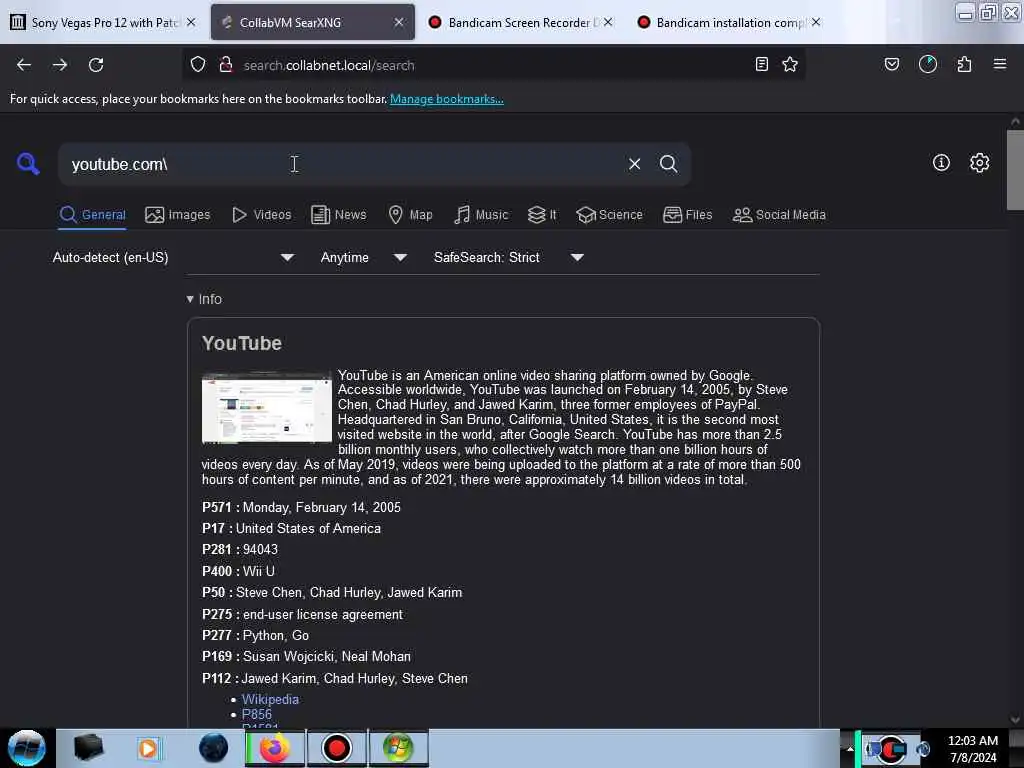This screenshot has width=1024, height=768.
Task: Collapse the Info section
Action: tap(204, 299)
